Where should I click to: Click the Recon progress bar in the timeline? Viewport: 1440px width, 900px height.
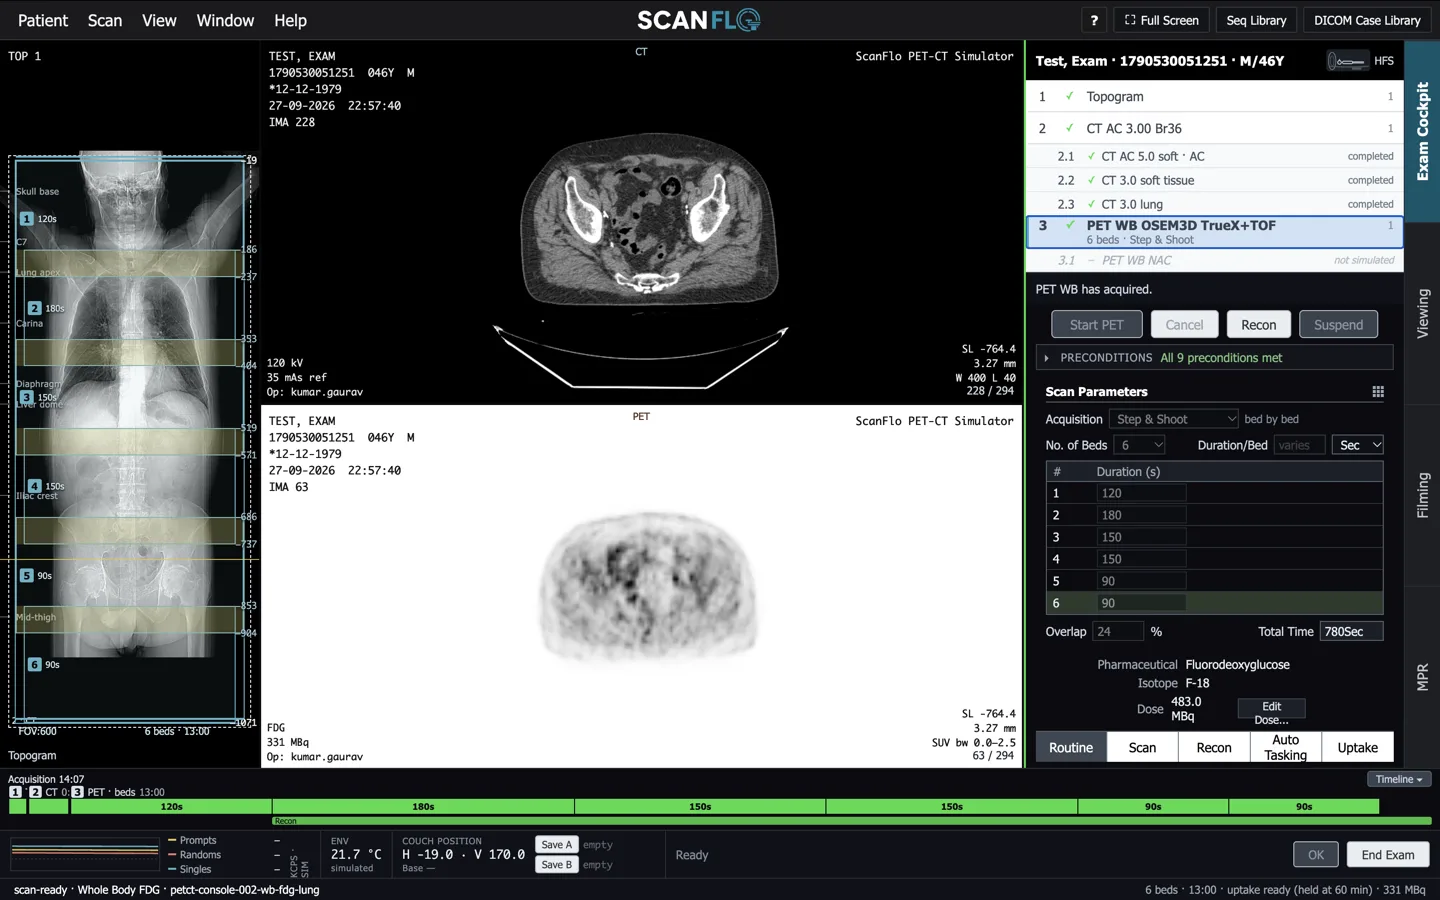click(x=852, y=821)
